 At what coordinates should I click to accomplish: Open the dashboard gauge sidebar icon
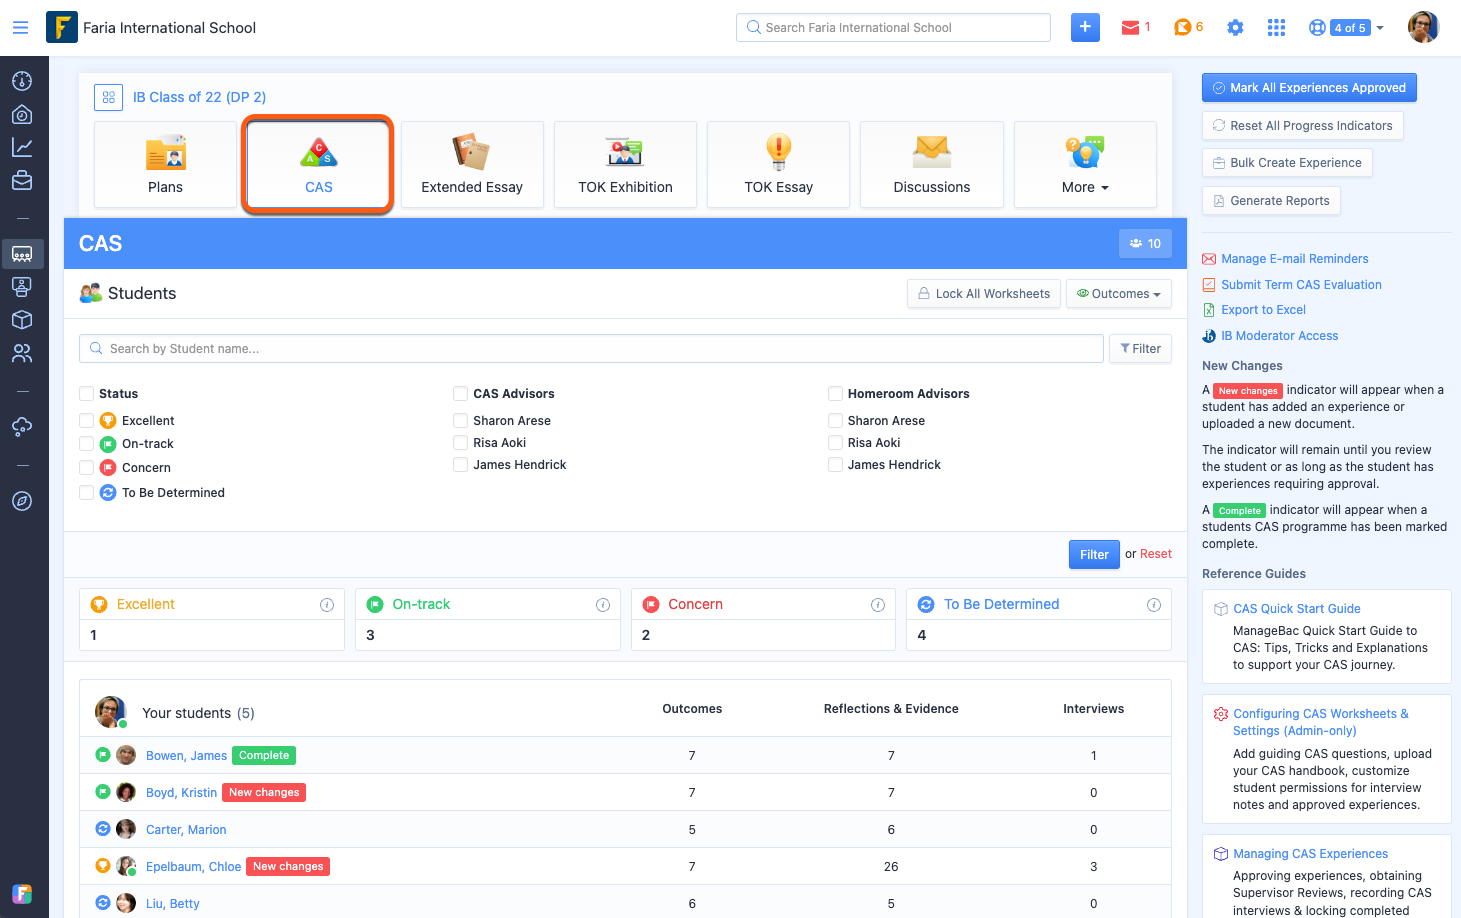click(22, 81)
